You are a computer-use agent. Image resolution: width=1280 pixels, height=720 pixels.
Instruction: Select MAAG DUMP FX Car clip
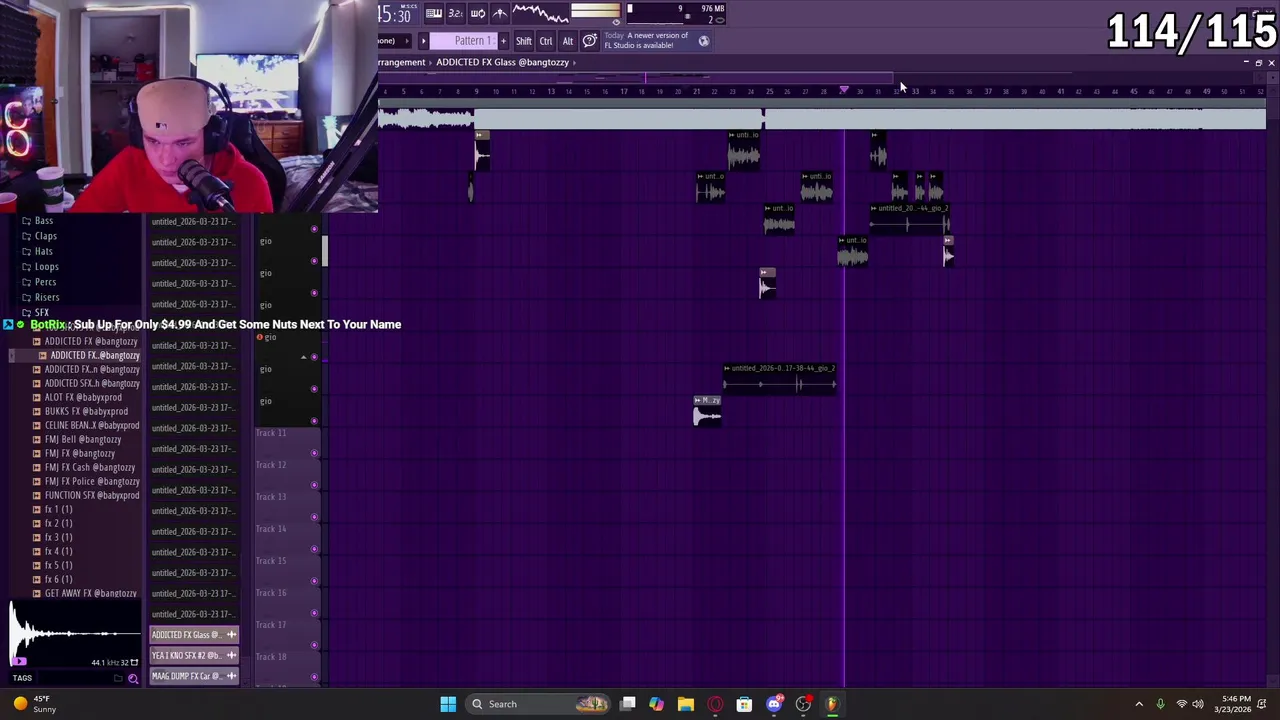point(194,677)
